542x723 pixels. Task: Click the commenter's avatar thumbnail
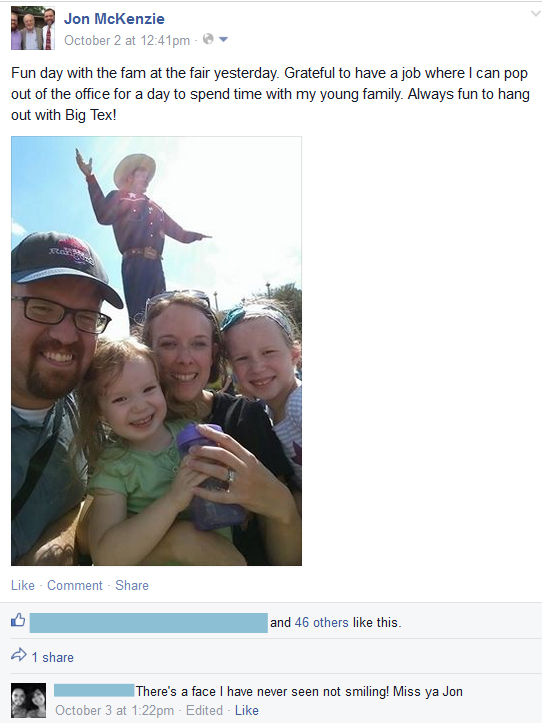[x=29, y=700]
